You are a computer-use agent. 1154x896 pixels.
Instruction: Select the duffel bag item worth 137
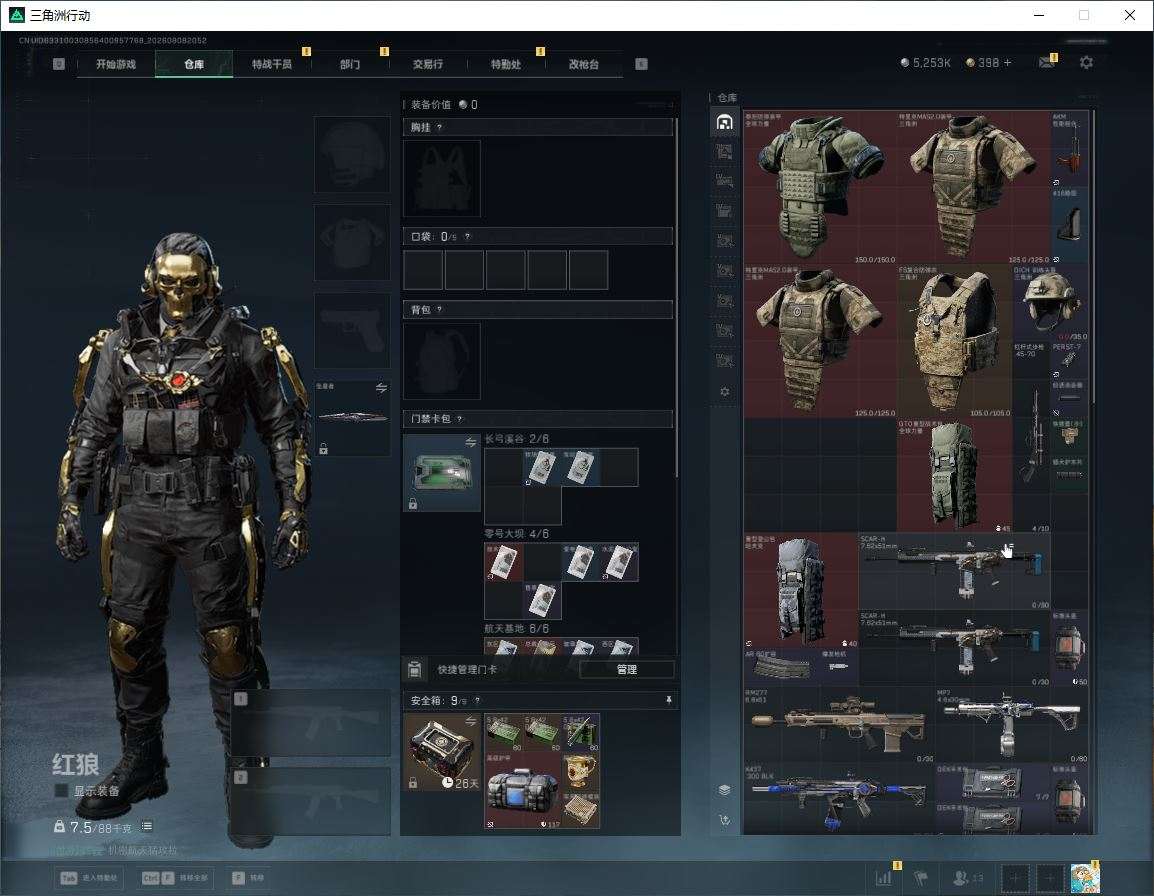pos(523,790)
